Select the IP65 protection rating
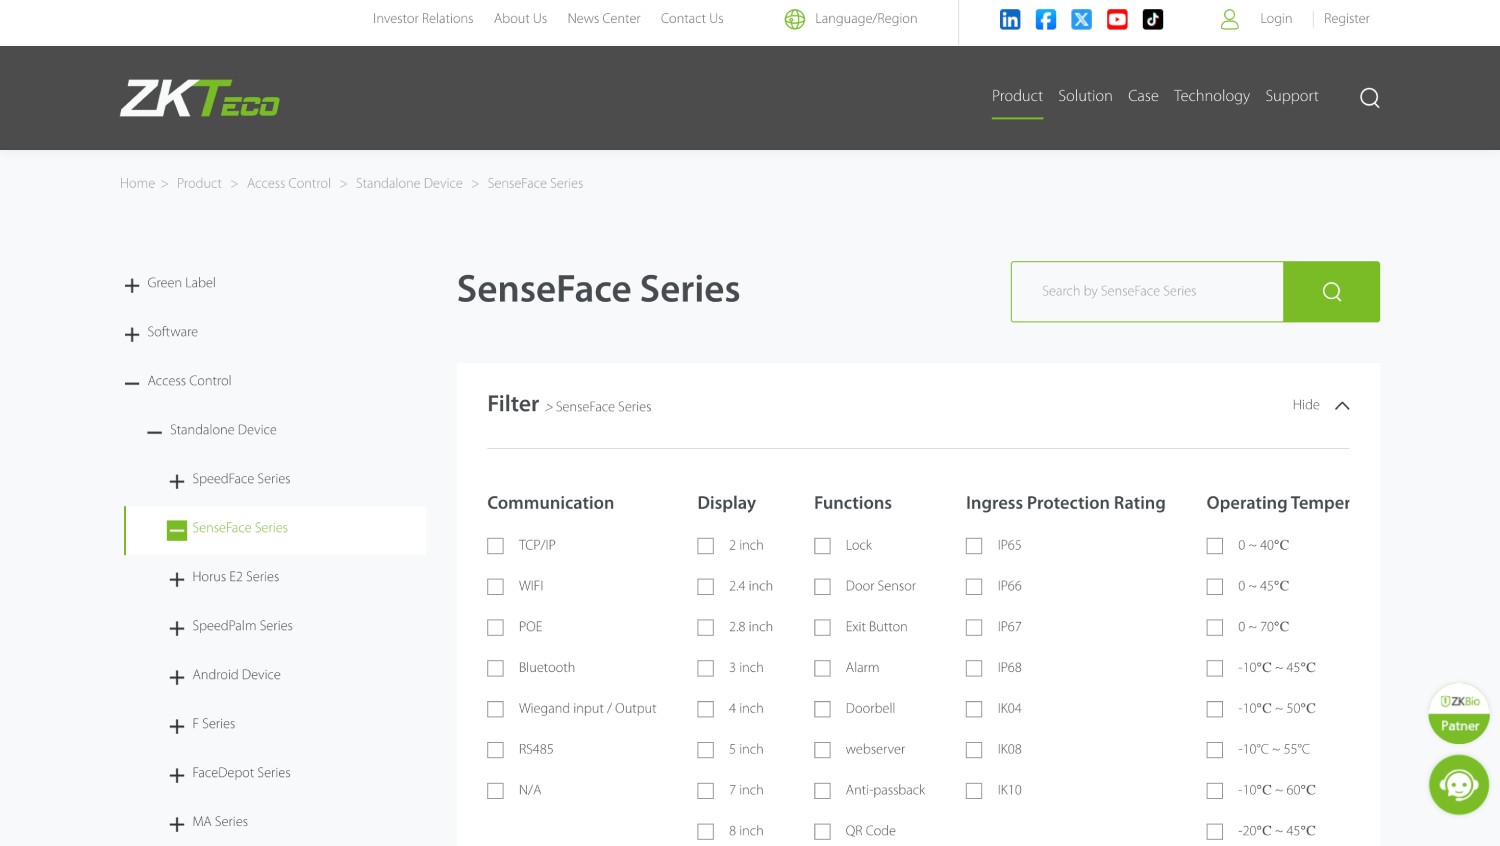 (974, 546)
